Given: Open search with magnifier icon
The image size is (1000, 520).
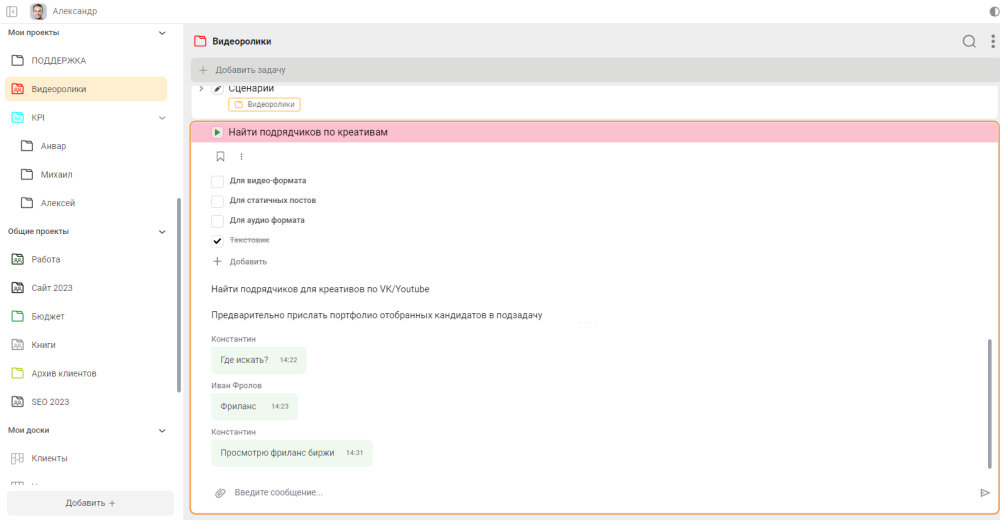Looking at the screenshot, I should click(x=969, y=41).
